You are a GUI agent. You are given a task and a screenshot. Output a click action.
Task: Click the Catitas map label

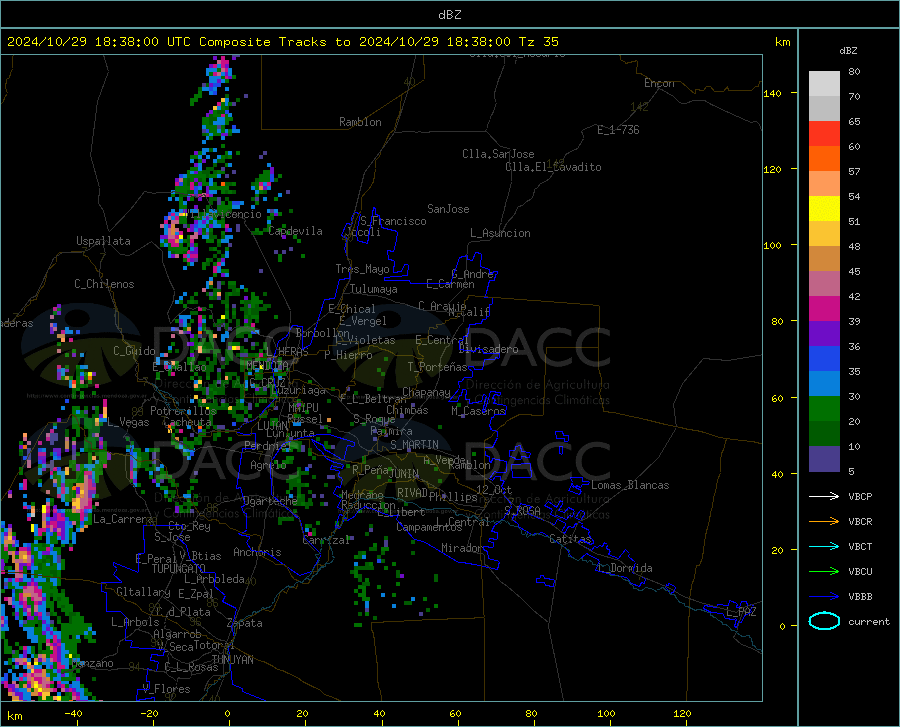coord(570,539)
